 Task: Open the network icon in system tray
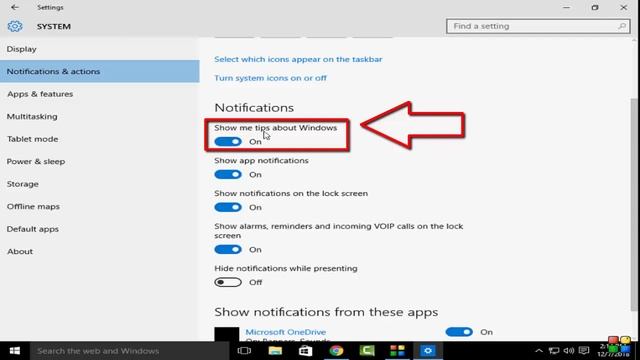[x=554, y=351]
